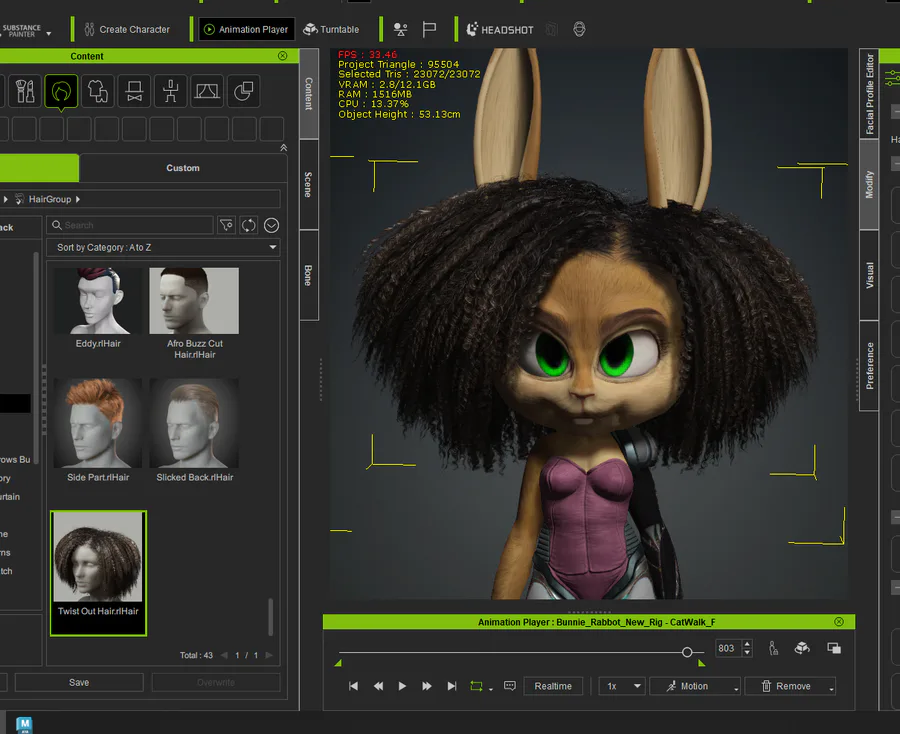
Task: Close the Content panel
Action: [x=282, y=56]
